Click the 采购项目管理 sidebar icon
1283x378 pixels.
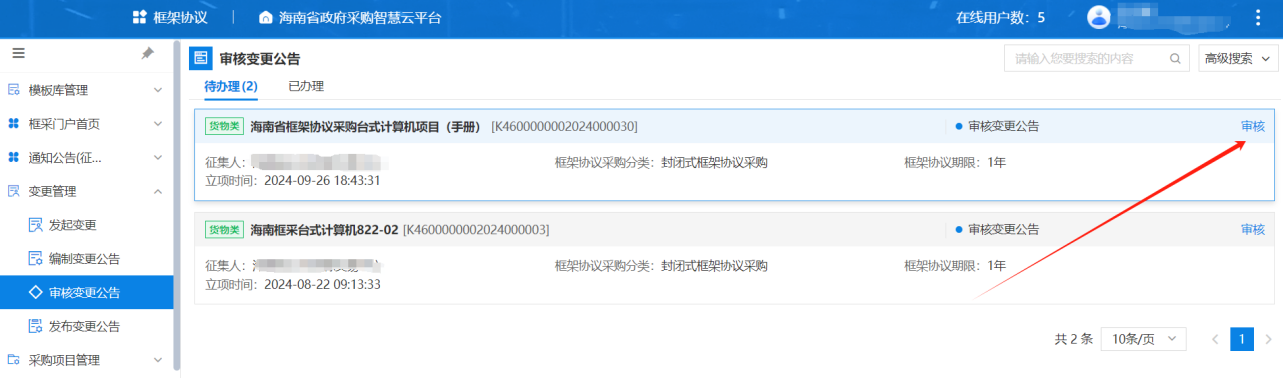tap(14, 360)
